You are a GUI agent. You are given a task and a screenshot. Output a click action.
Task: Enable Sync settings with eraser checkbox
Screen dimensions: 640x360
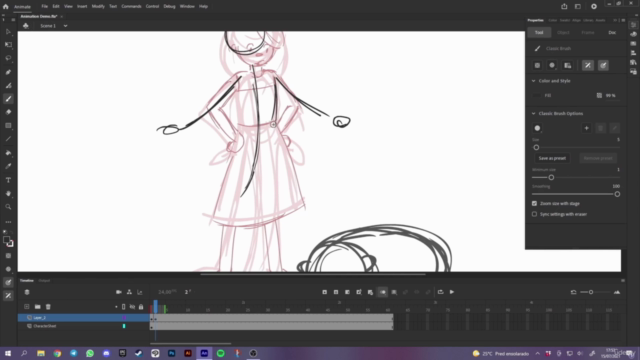coord(534,214)
